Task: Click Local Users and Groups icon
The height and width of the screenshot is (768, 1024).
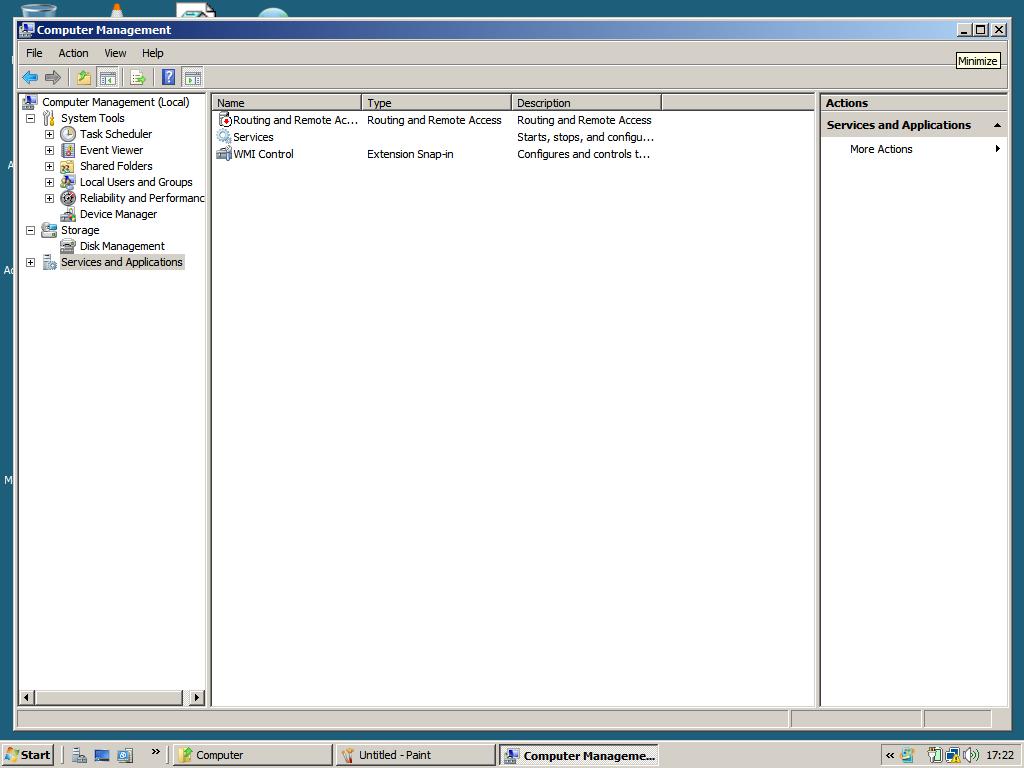Action: click(x=68, y=182)
